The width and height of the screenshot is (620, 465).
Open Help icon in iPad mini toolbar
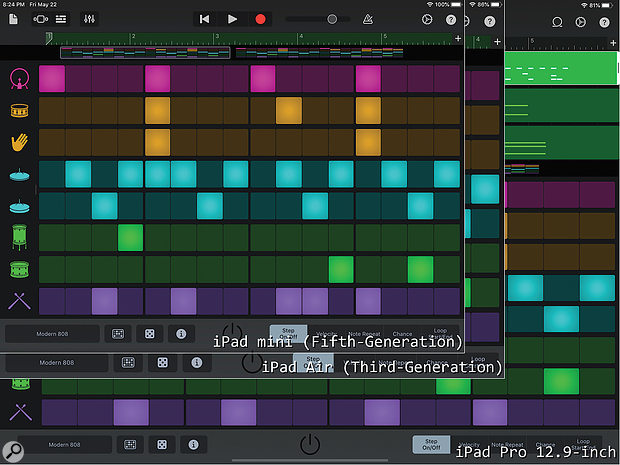point(451,19)
